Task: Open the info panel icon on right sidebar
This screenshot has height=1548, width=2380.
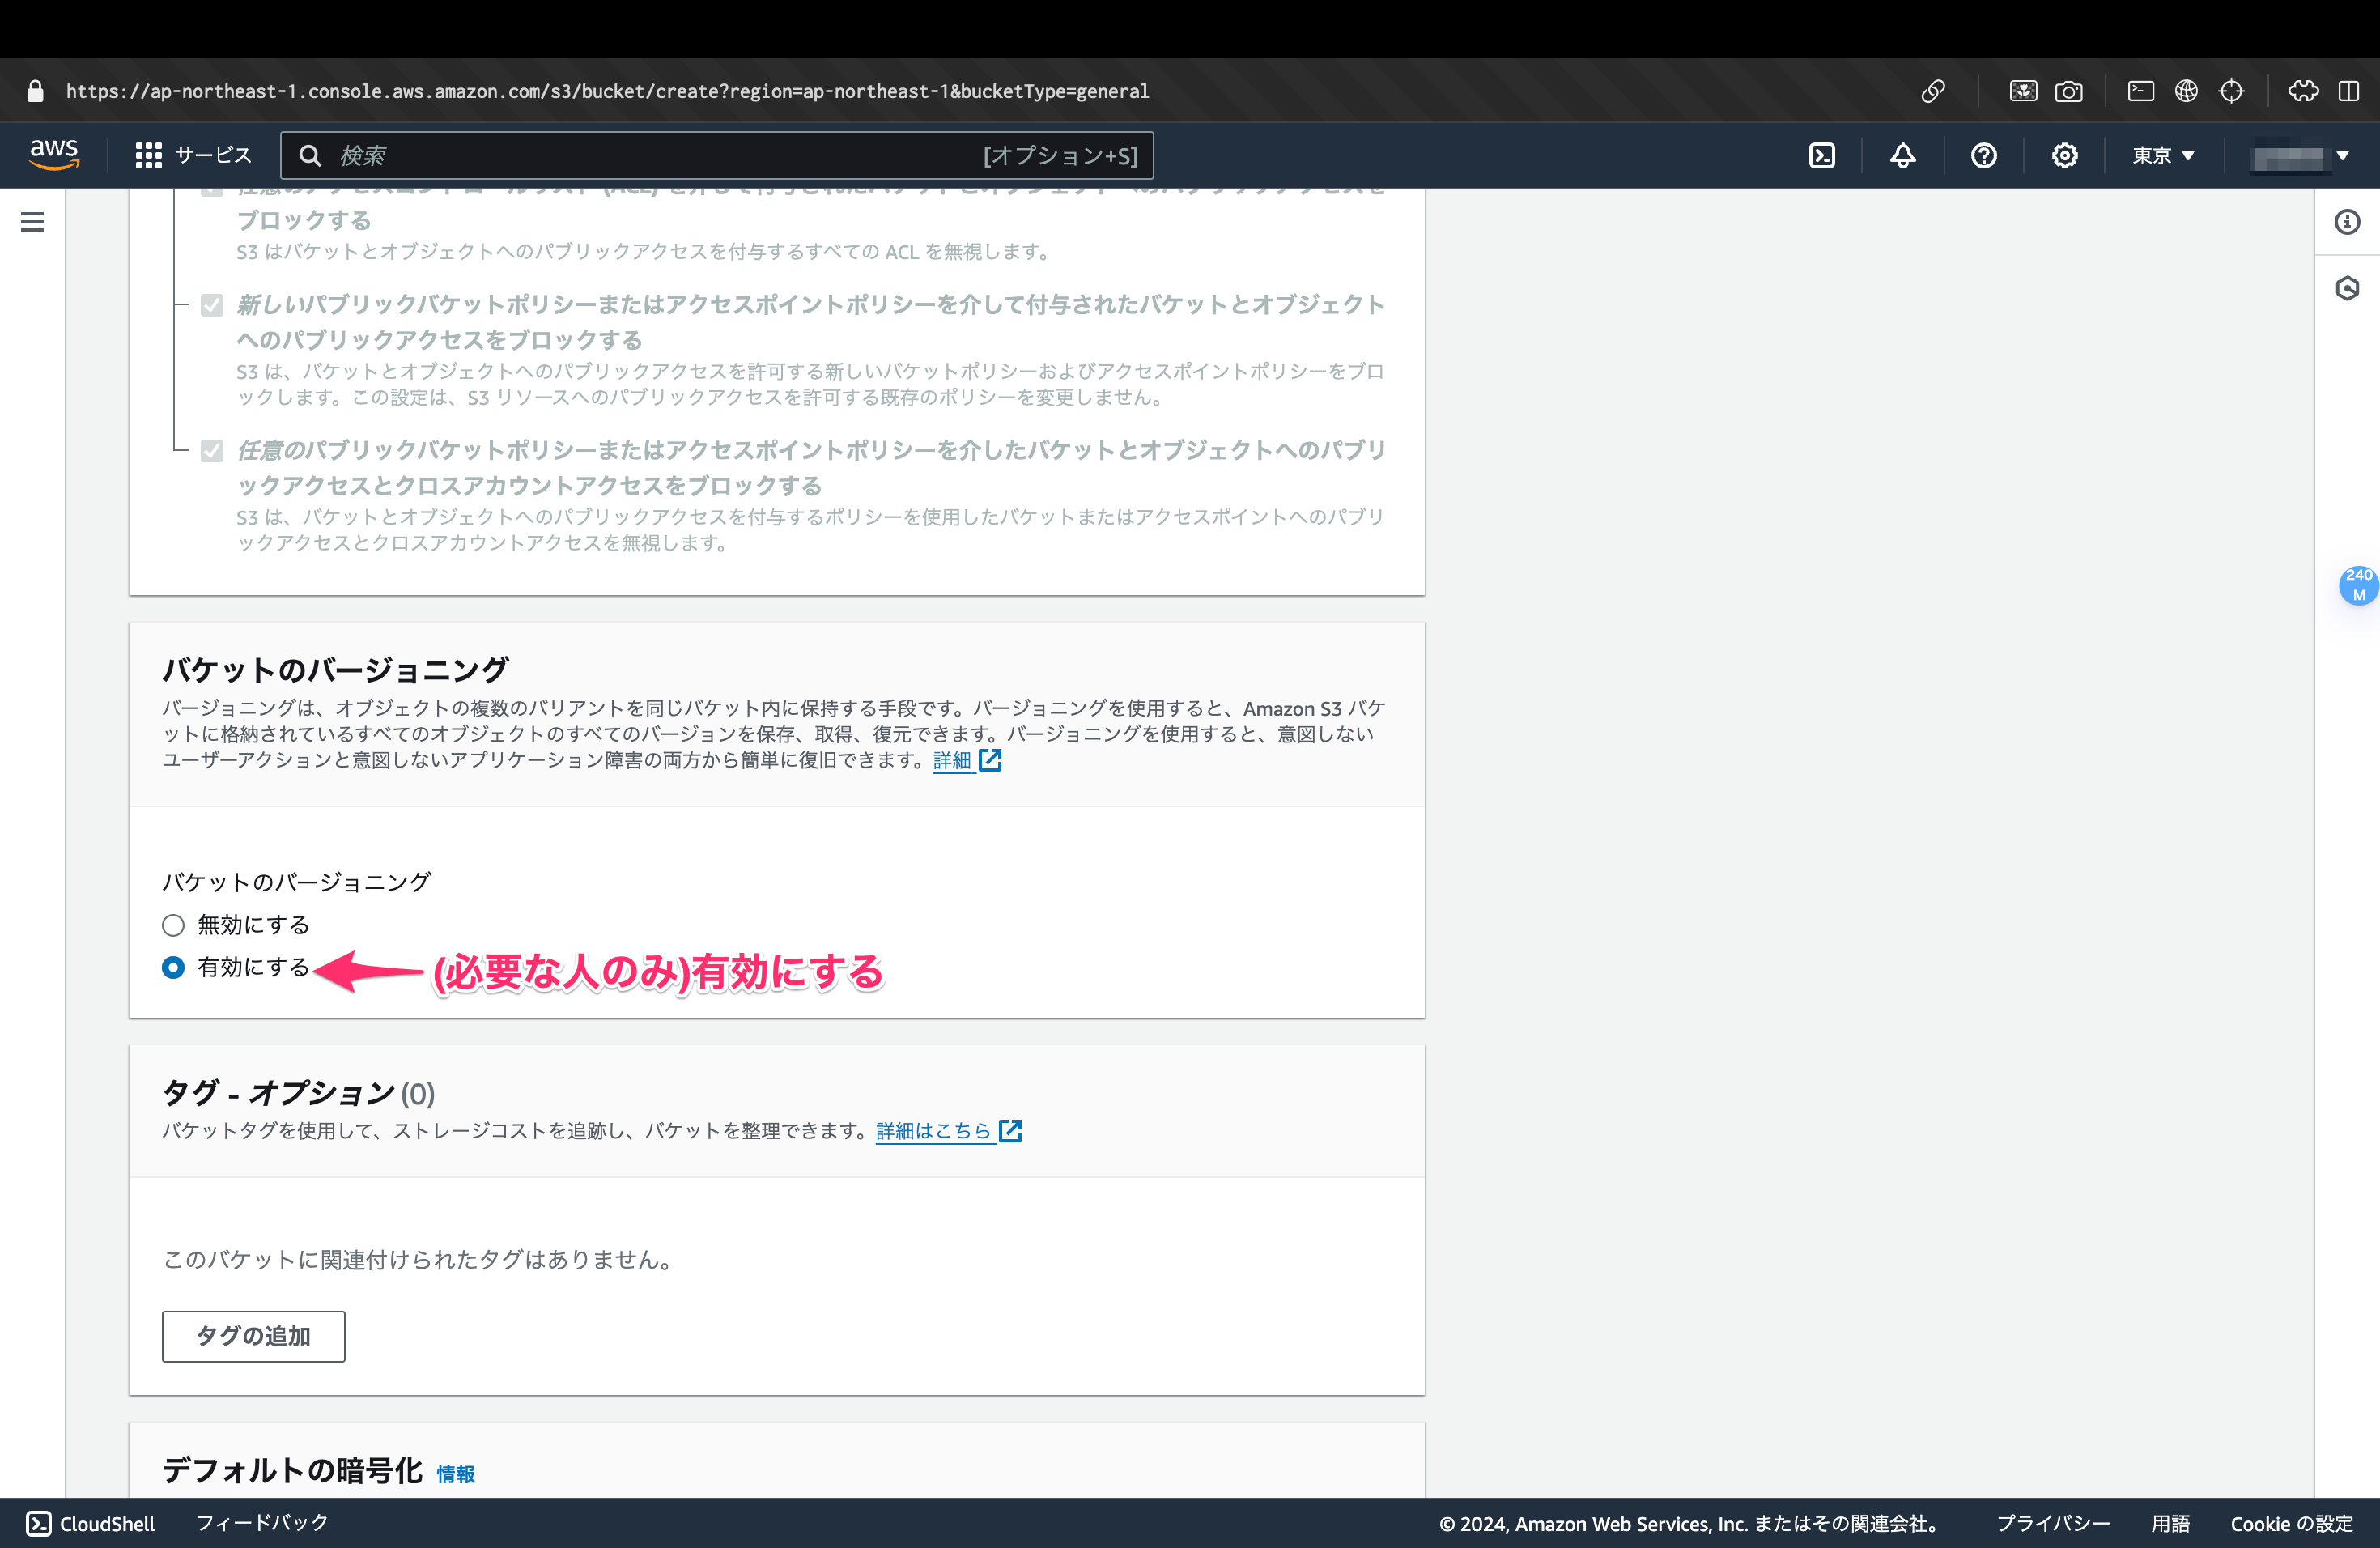Action: (2348, 222)
